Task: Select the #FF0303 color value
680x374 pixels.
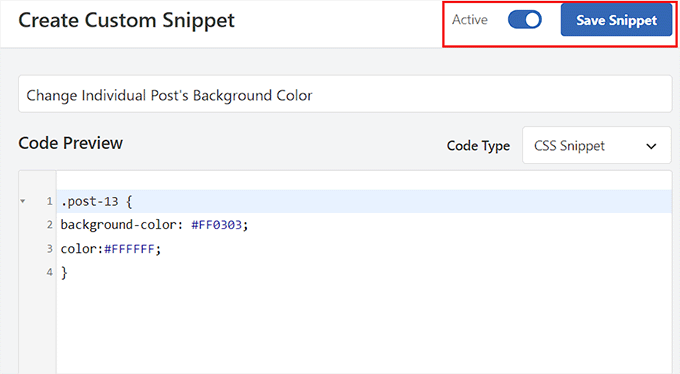Action: tap(216, 225)
